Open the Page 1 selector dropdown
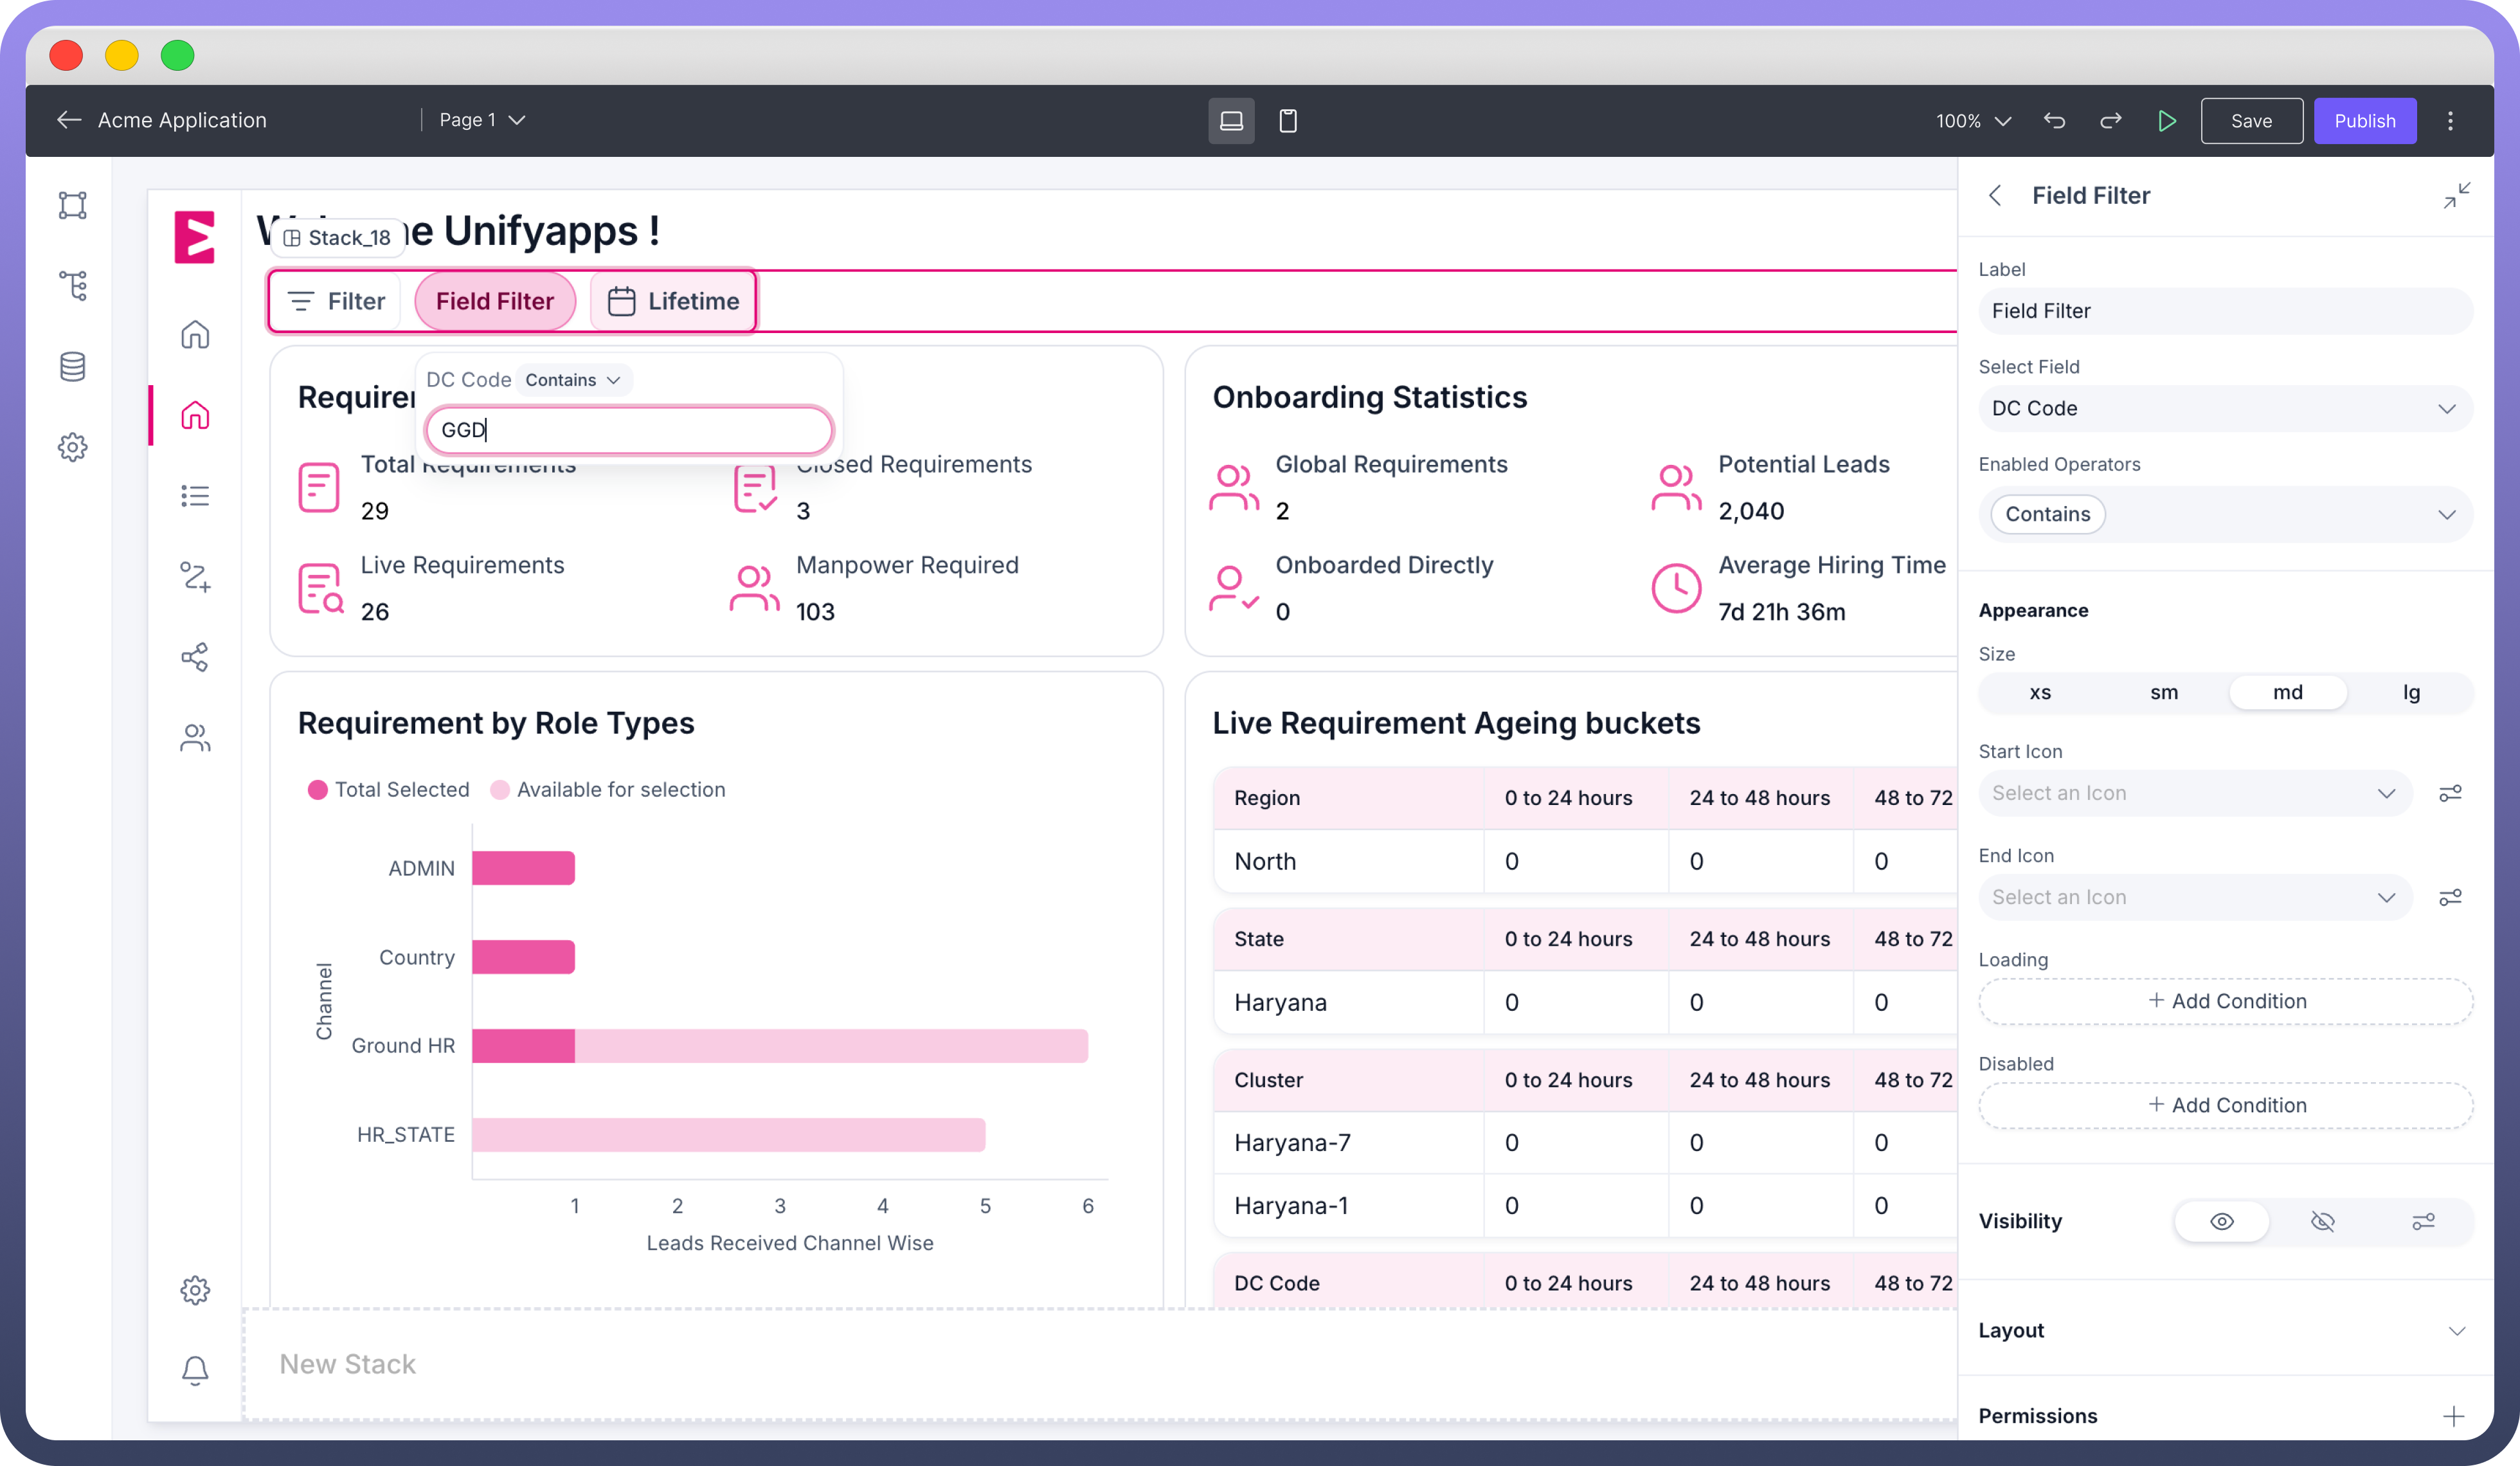The height and width of the screenshot is (1466, 2520). [482, 120]
